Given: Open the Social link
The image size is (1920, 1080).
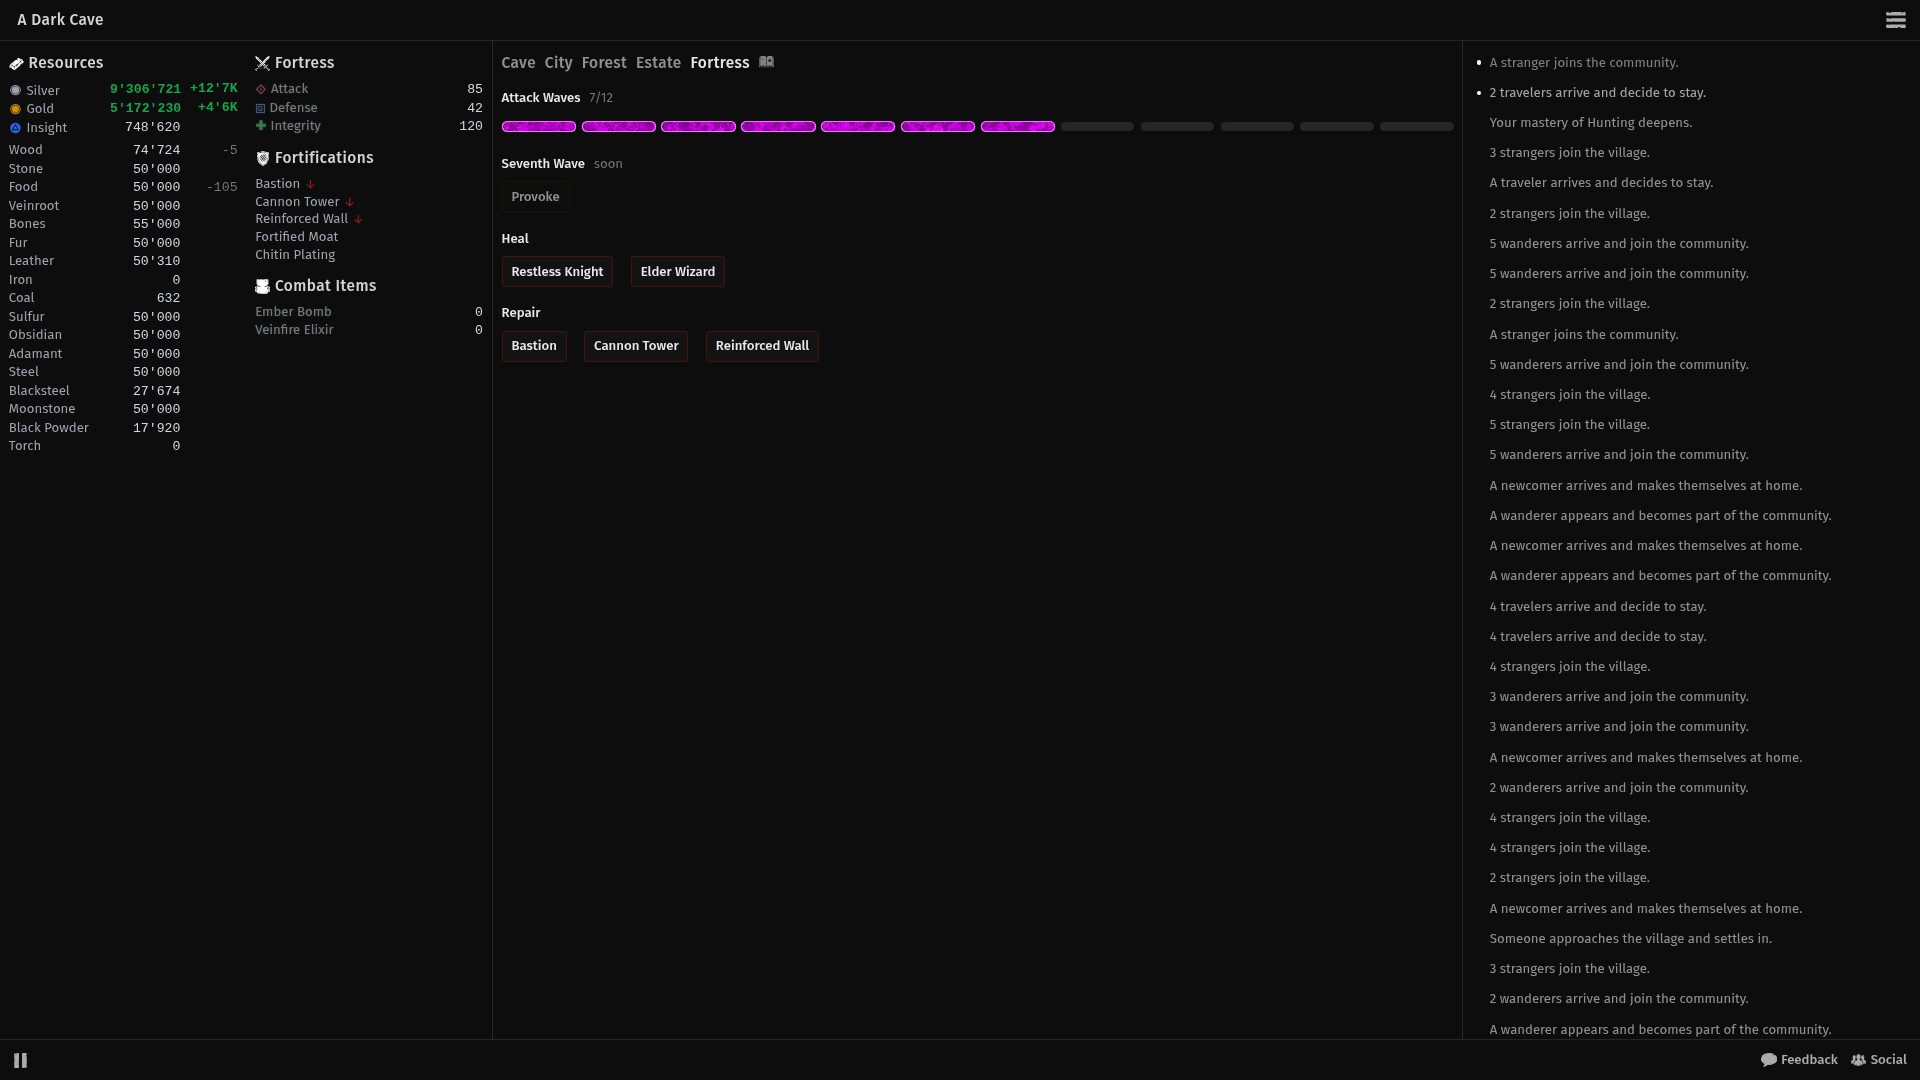Looking at the screenshot, I should 1879,1060.
